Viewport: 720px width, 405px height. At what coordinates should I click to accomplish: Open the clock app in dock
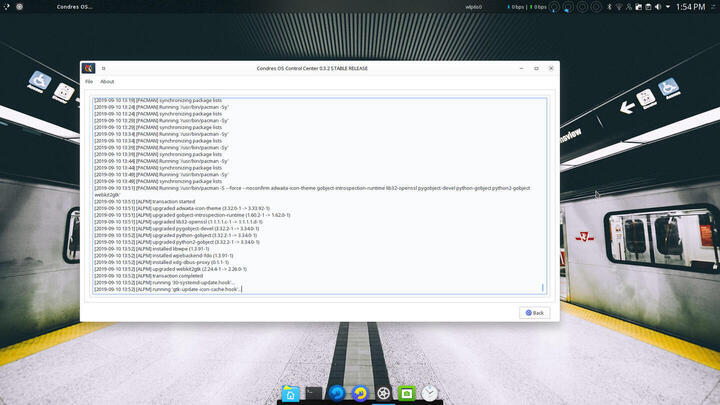click(x=430, y=394)
